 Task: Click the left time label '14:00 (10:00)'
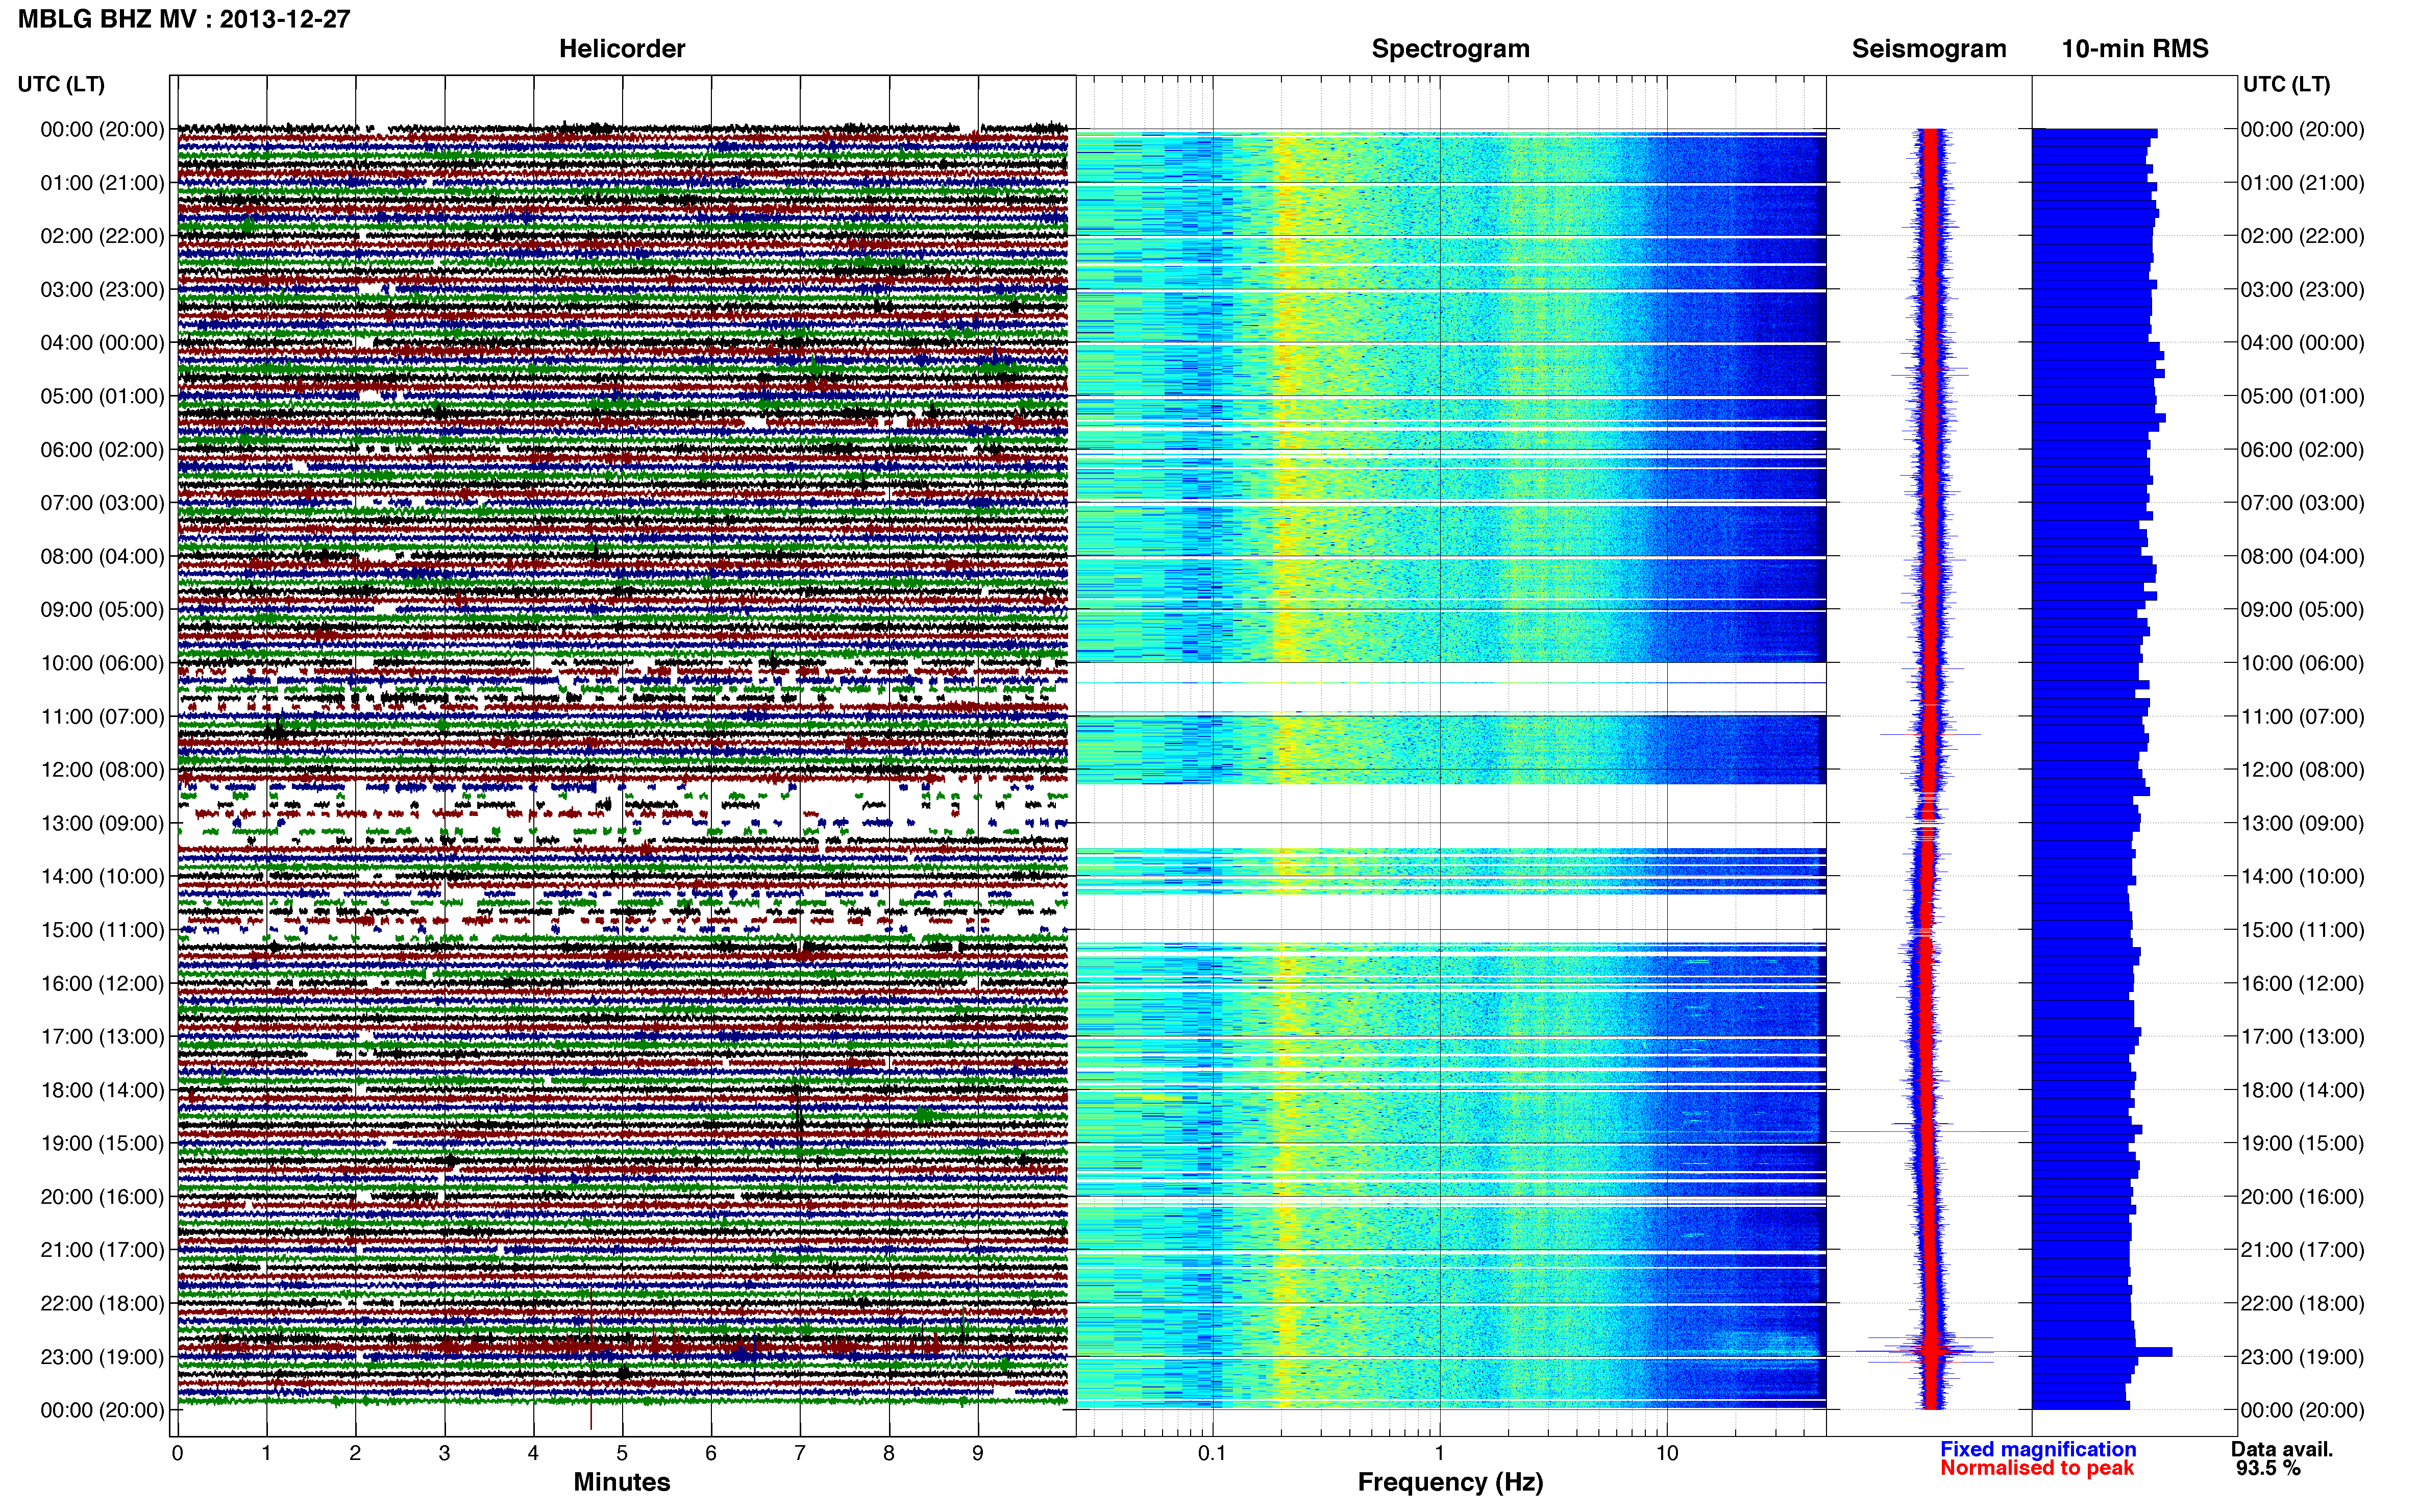102,877
